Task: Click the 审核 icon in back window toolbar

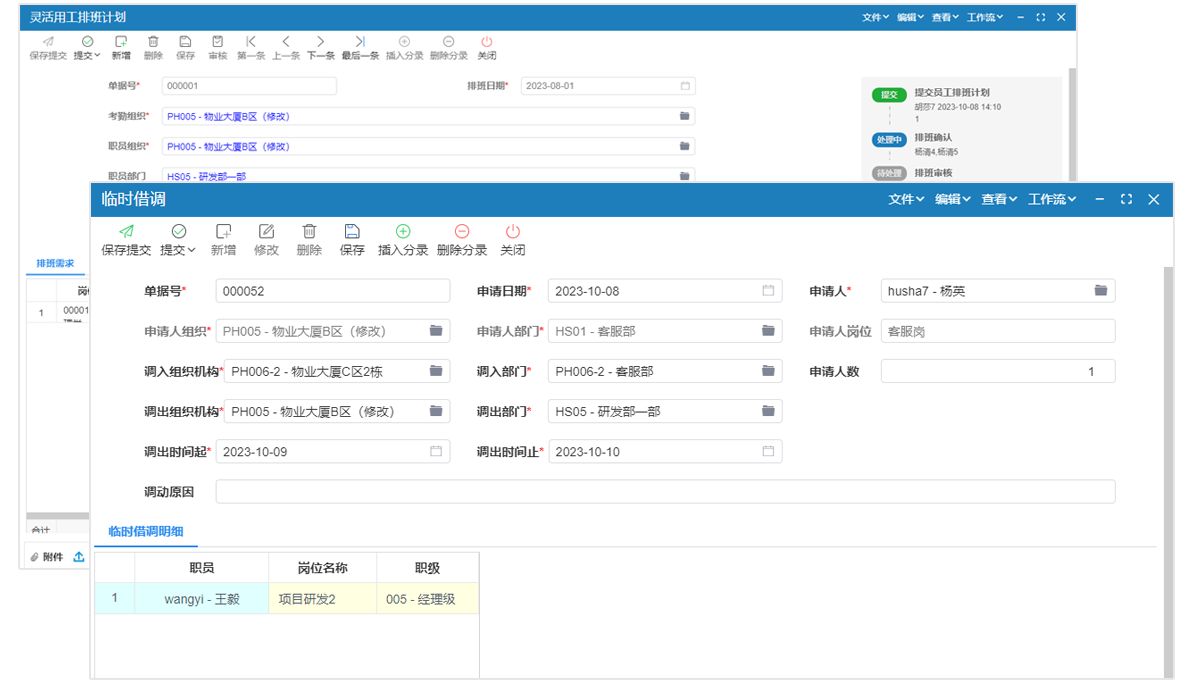Action: 217,42
